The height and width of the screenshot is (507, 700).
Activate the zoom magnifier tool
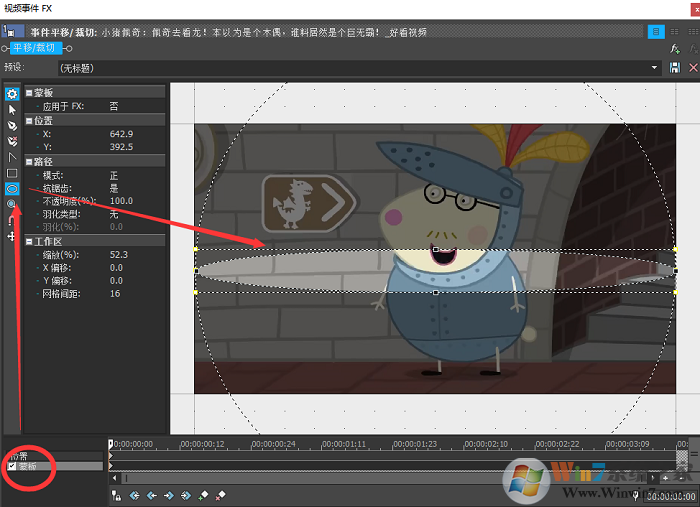12,204
